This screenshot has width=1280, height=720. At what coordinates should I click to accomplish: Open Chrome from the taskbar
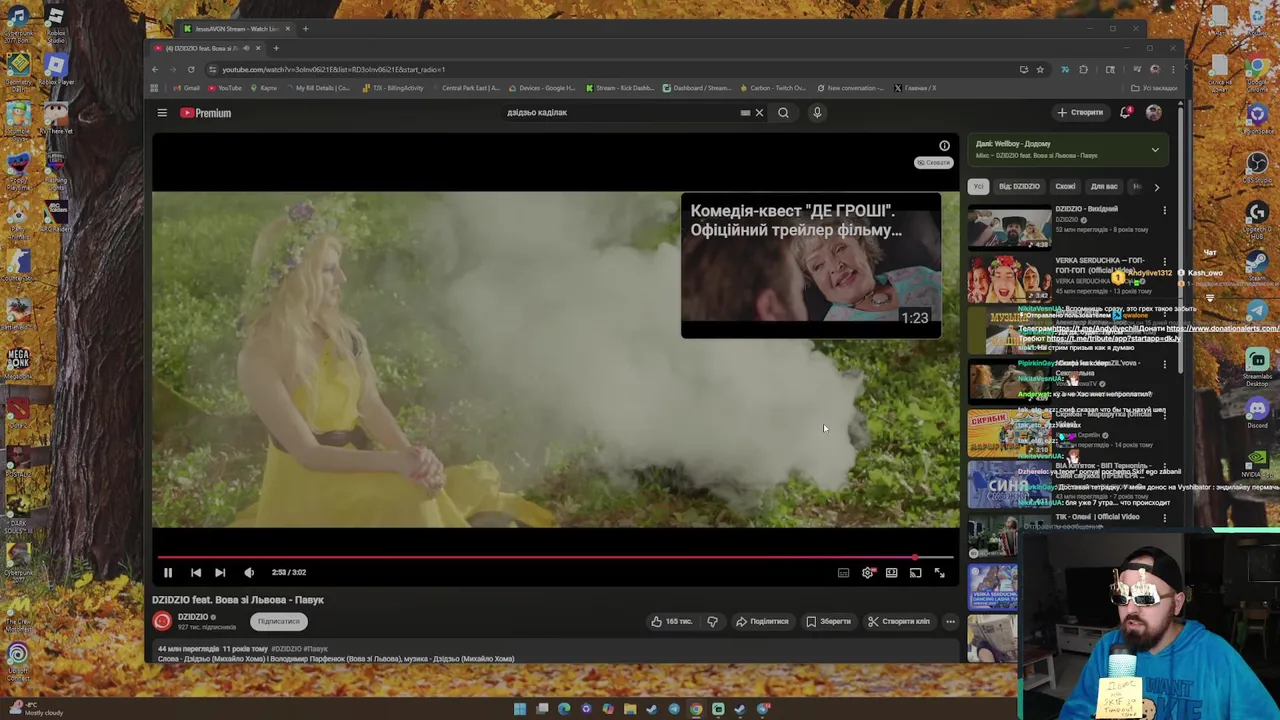point(696,709)
